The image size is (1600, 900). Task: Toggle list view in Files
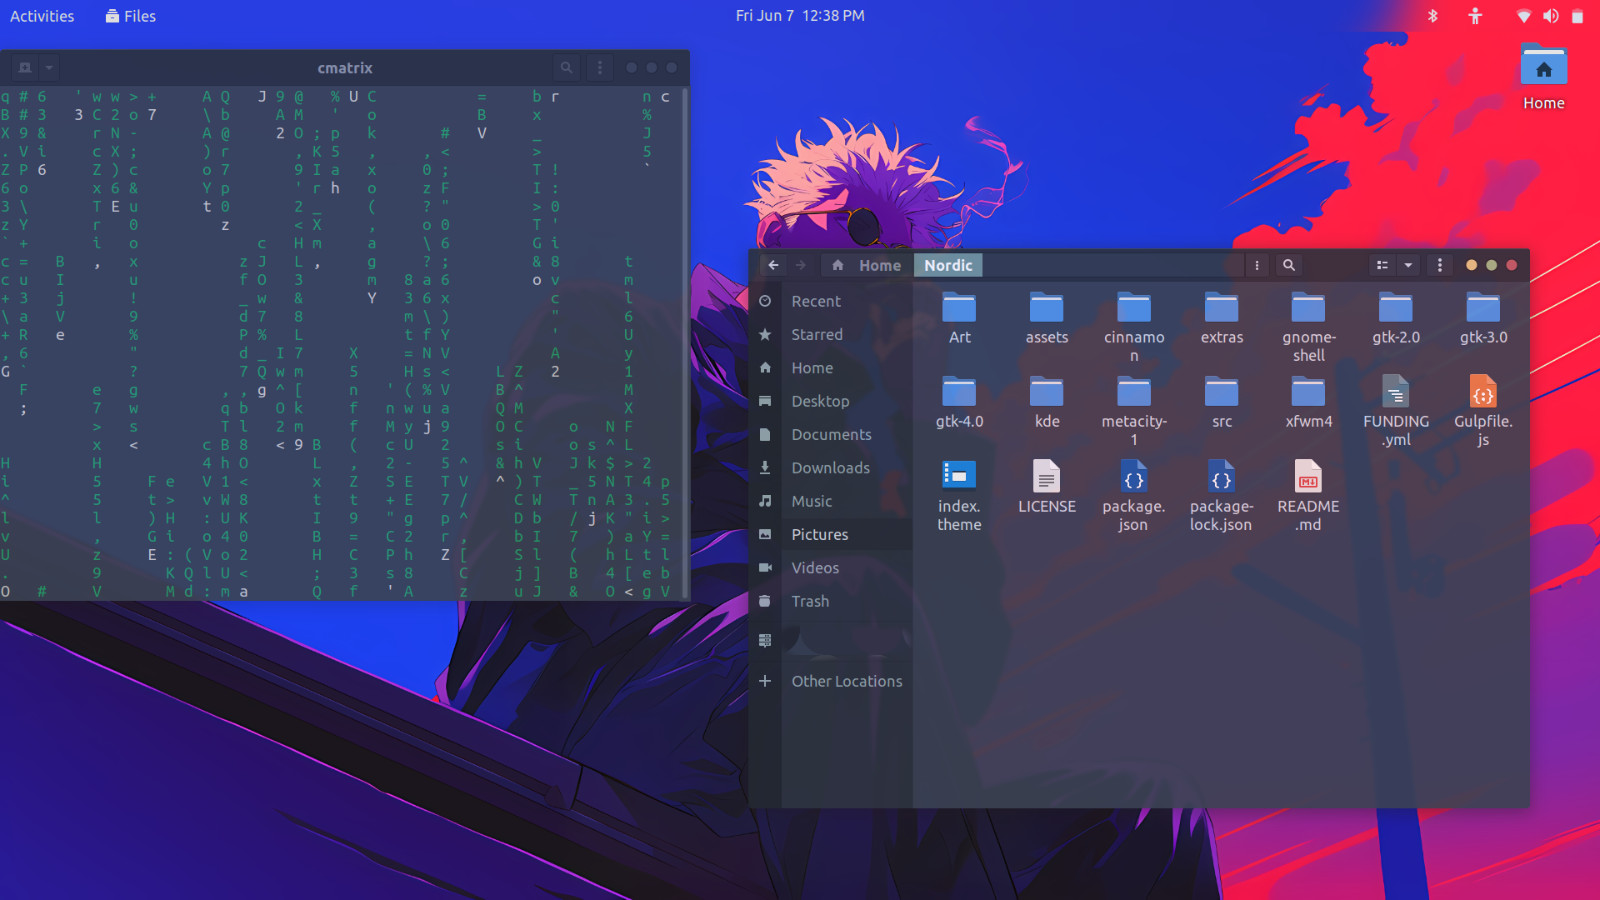click(1382, 265)
